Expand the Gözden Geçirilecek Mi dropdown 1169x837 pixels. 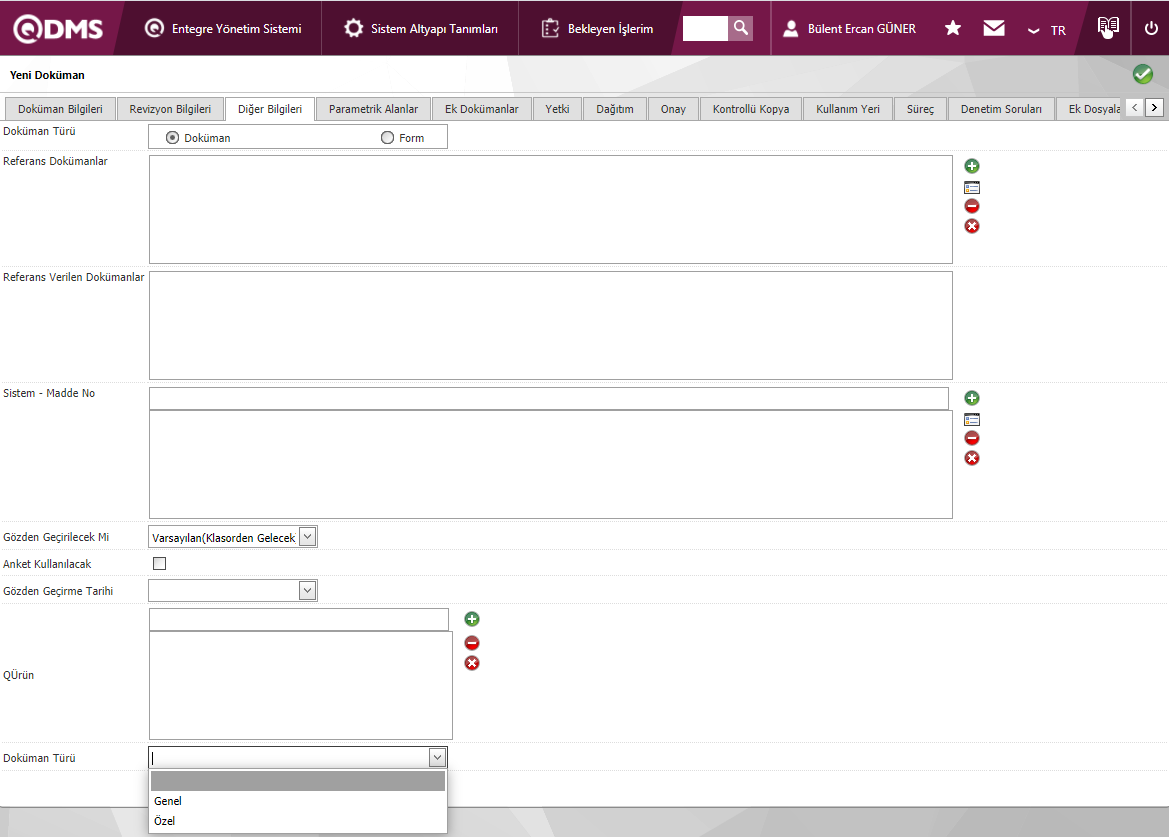click(308, 537)
